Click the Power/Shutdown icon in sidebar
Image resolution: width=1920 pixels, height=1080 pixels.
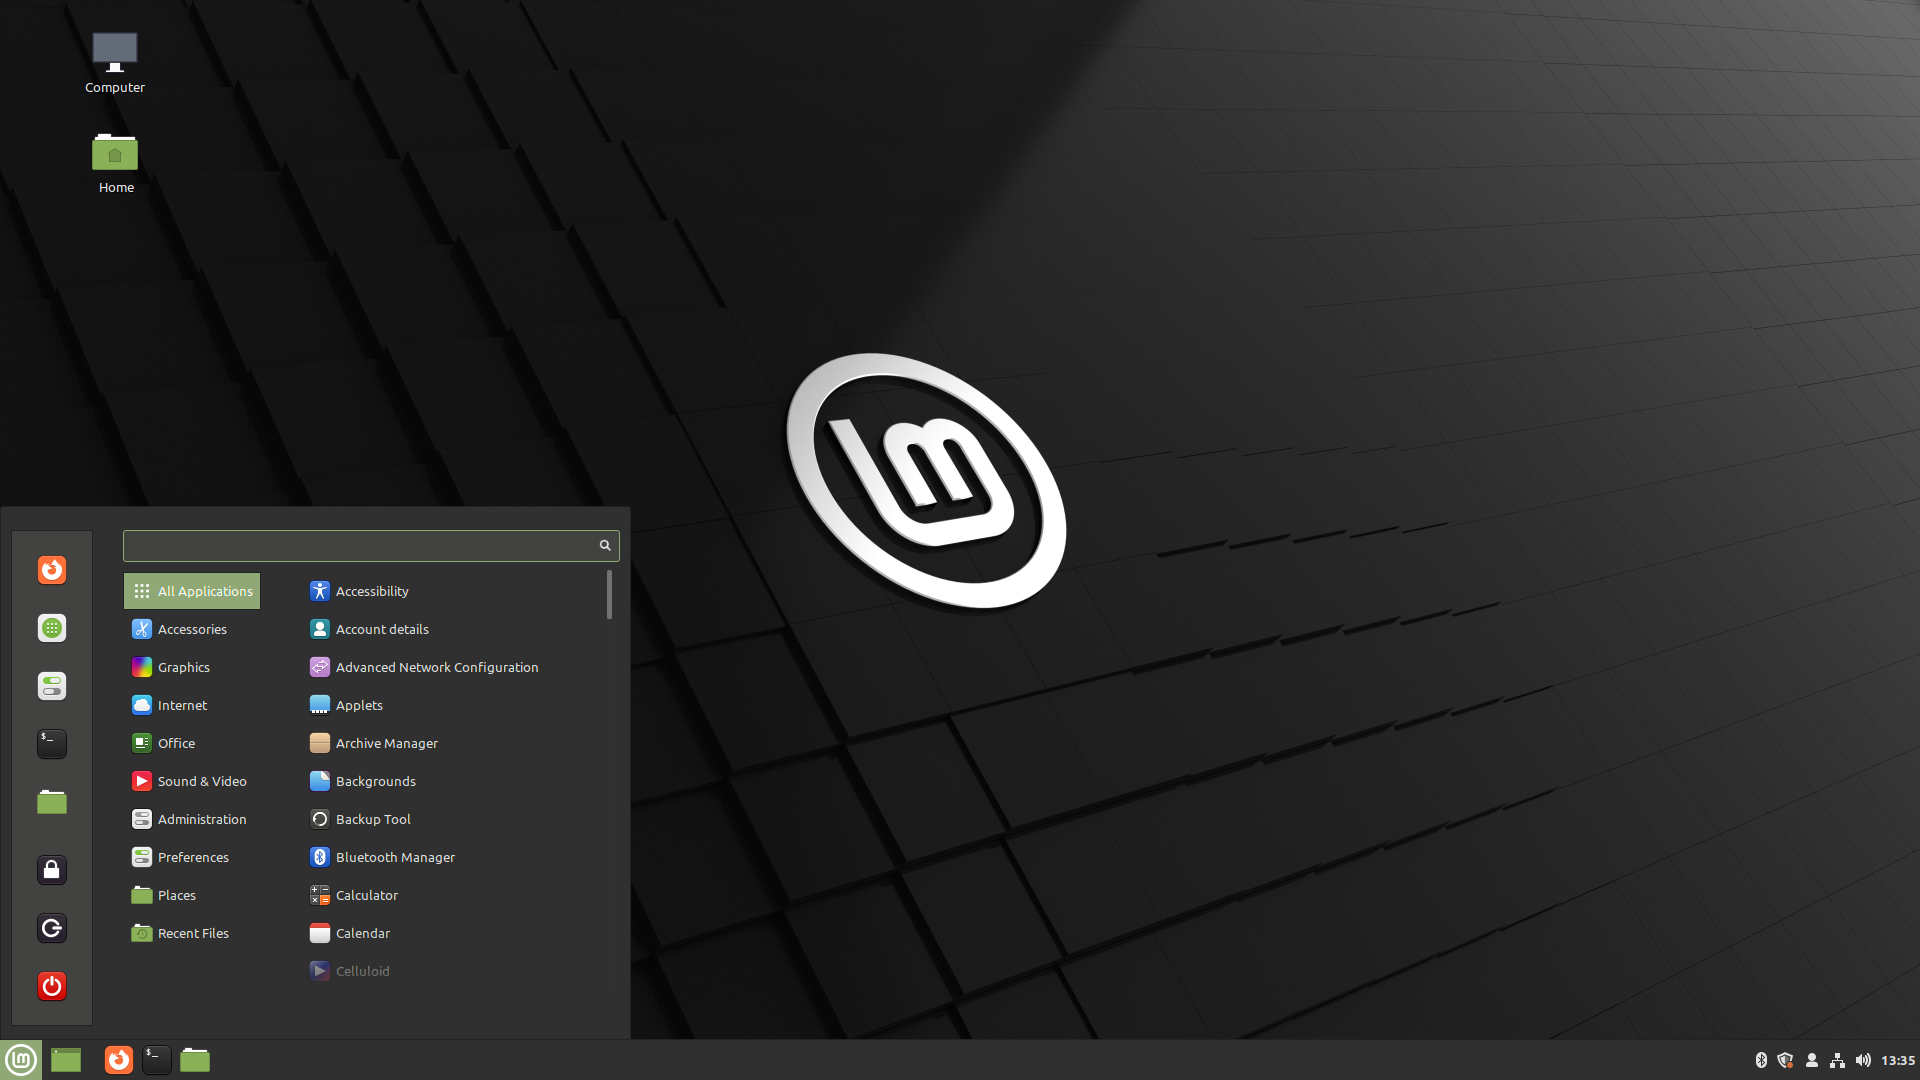[x=53, y=985]
